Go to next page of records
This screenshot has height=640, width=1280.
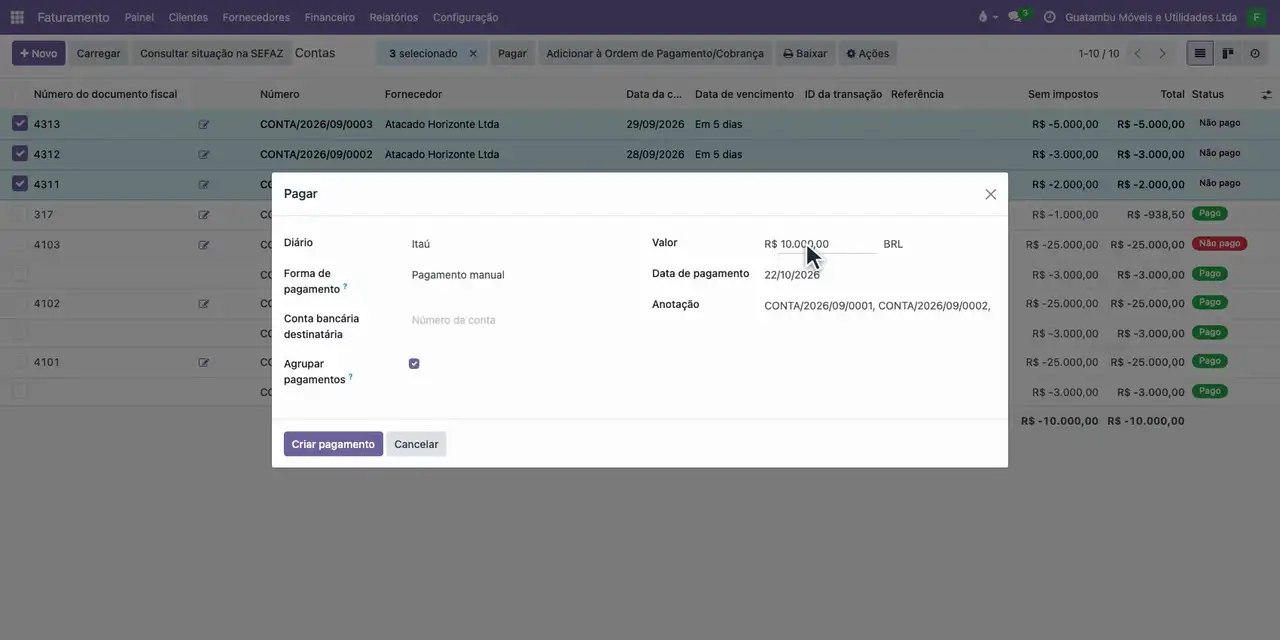point(1162,53)
